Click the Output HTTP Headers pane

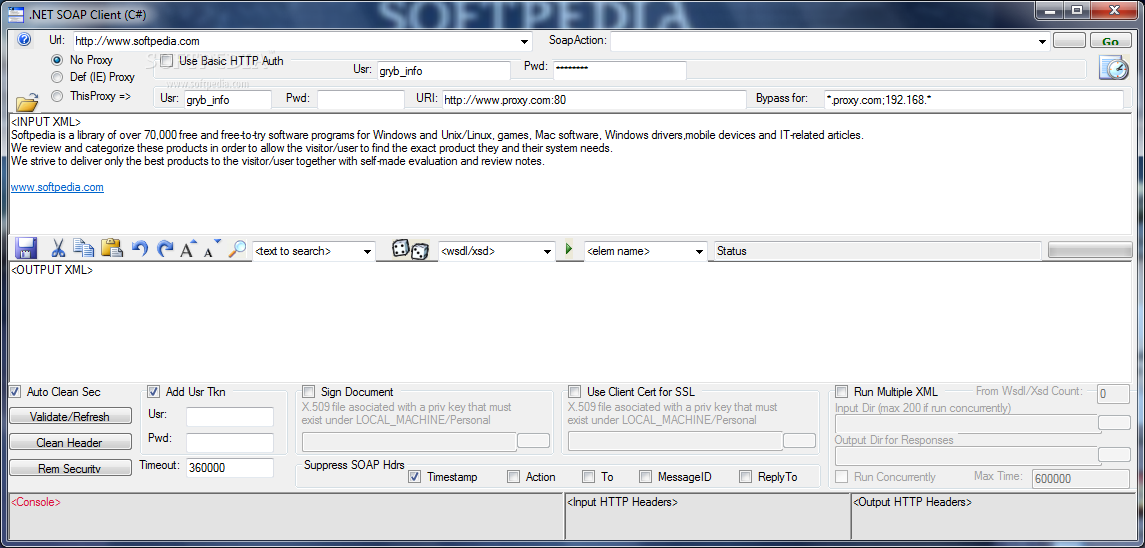pyautogui.click(x=995, y=519)
